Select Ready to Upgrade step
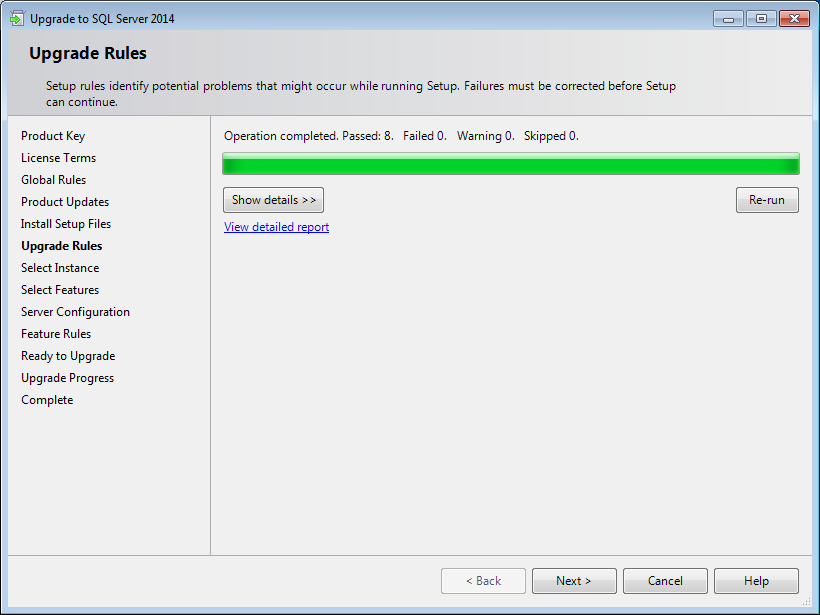 (x=68, y=356)
